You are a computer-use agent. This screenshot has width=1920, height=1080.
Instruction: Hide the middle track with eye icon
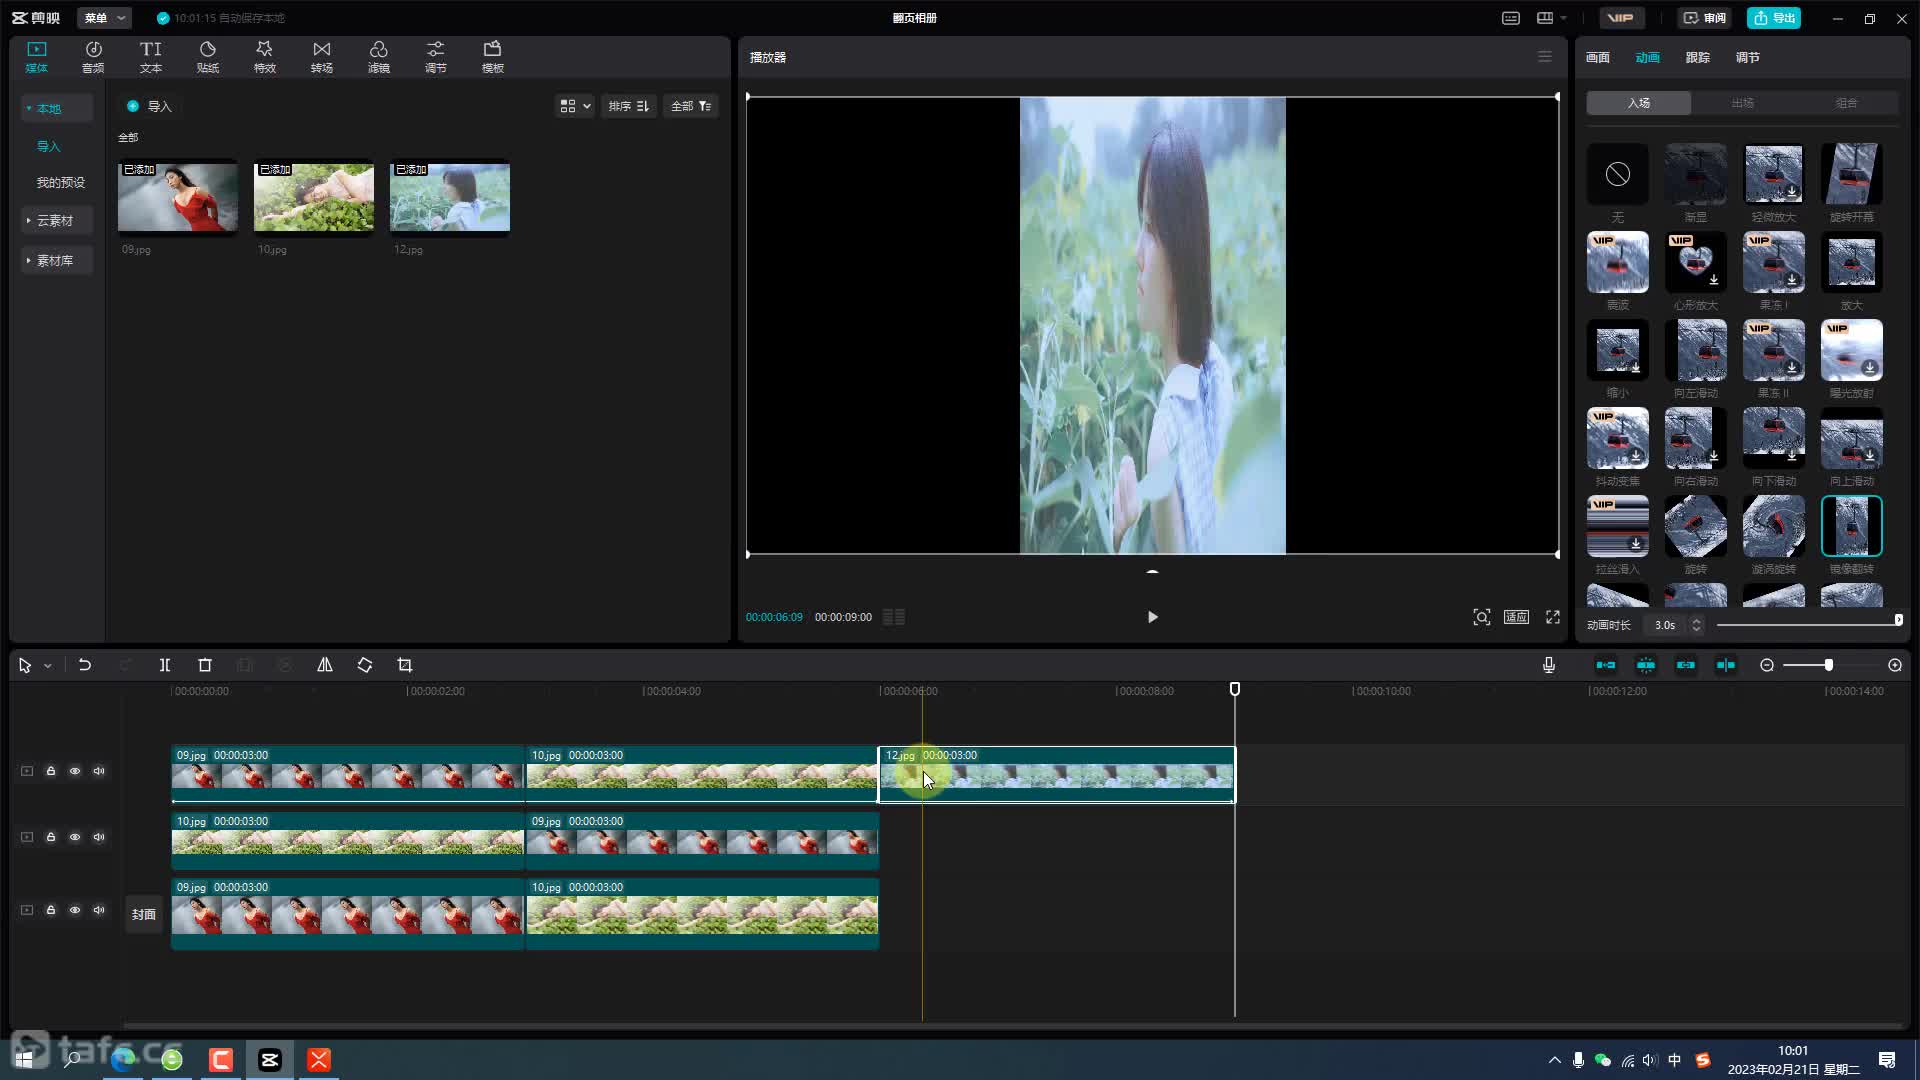[75, 837]
